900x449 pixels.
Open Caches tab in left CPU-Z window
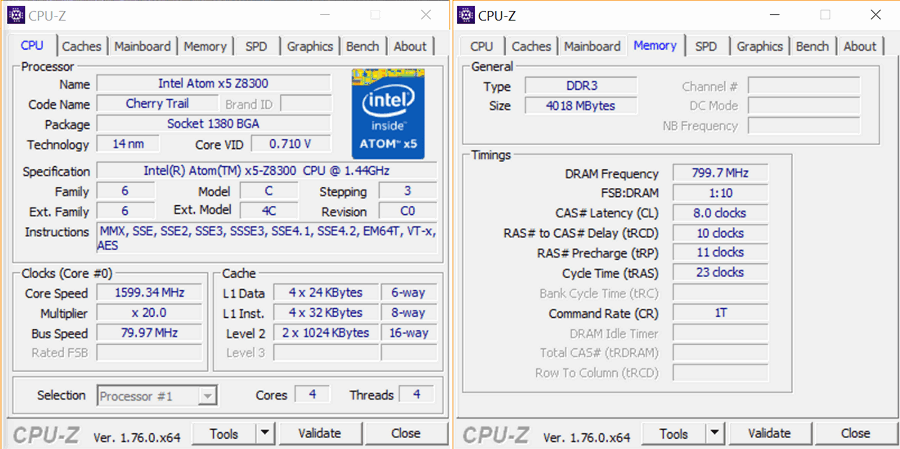point(82,47)
